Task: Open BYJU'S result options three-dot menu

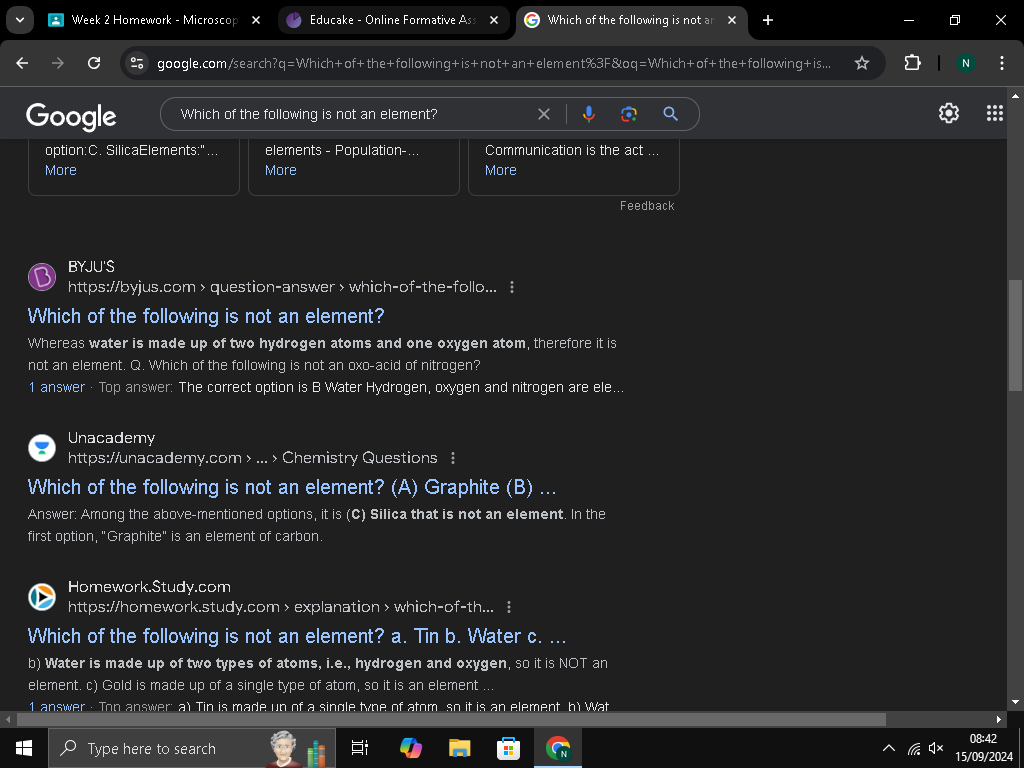Action: (x=512, y=287)
